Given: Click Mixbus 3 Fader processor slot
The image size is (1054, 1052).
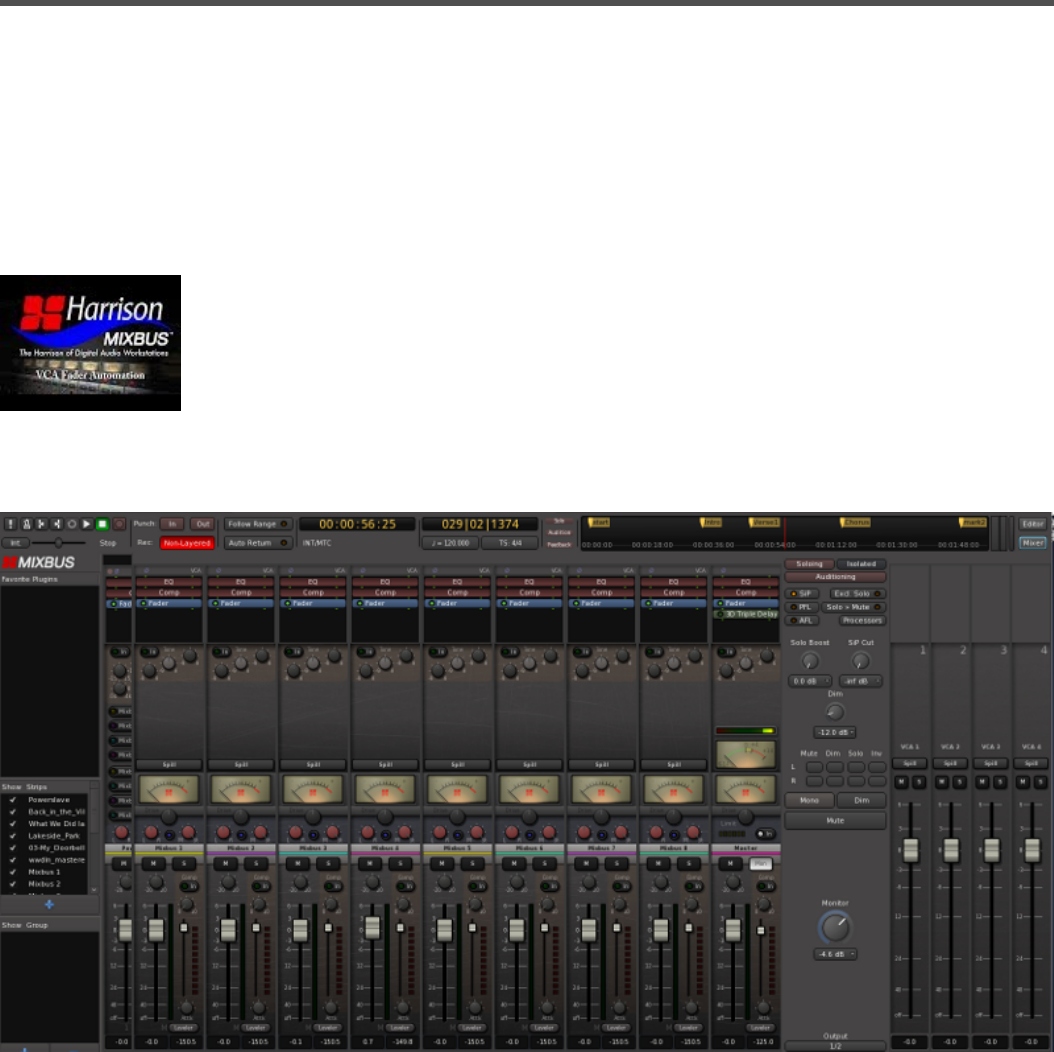Looking at the screenshot, I should (313, 604).
